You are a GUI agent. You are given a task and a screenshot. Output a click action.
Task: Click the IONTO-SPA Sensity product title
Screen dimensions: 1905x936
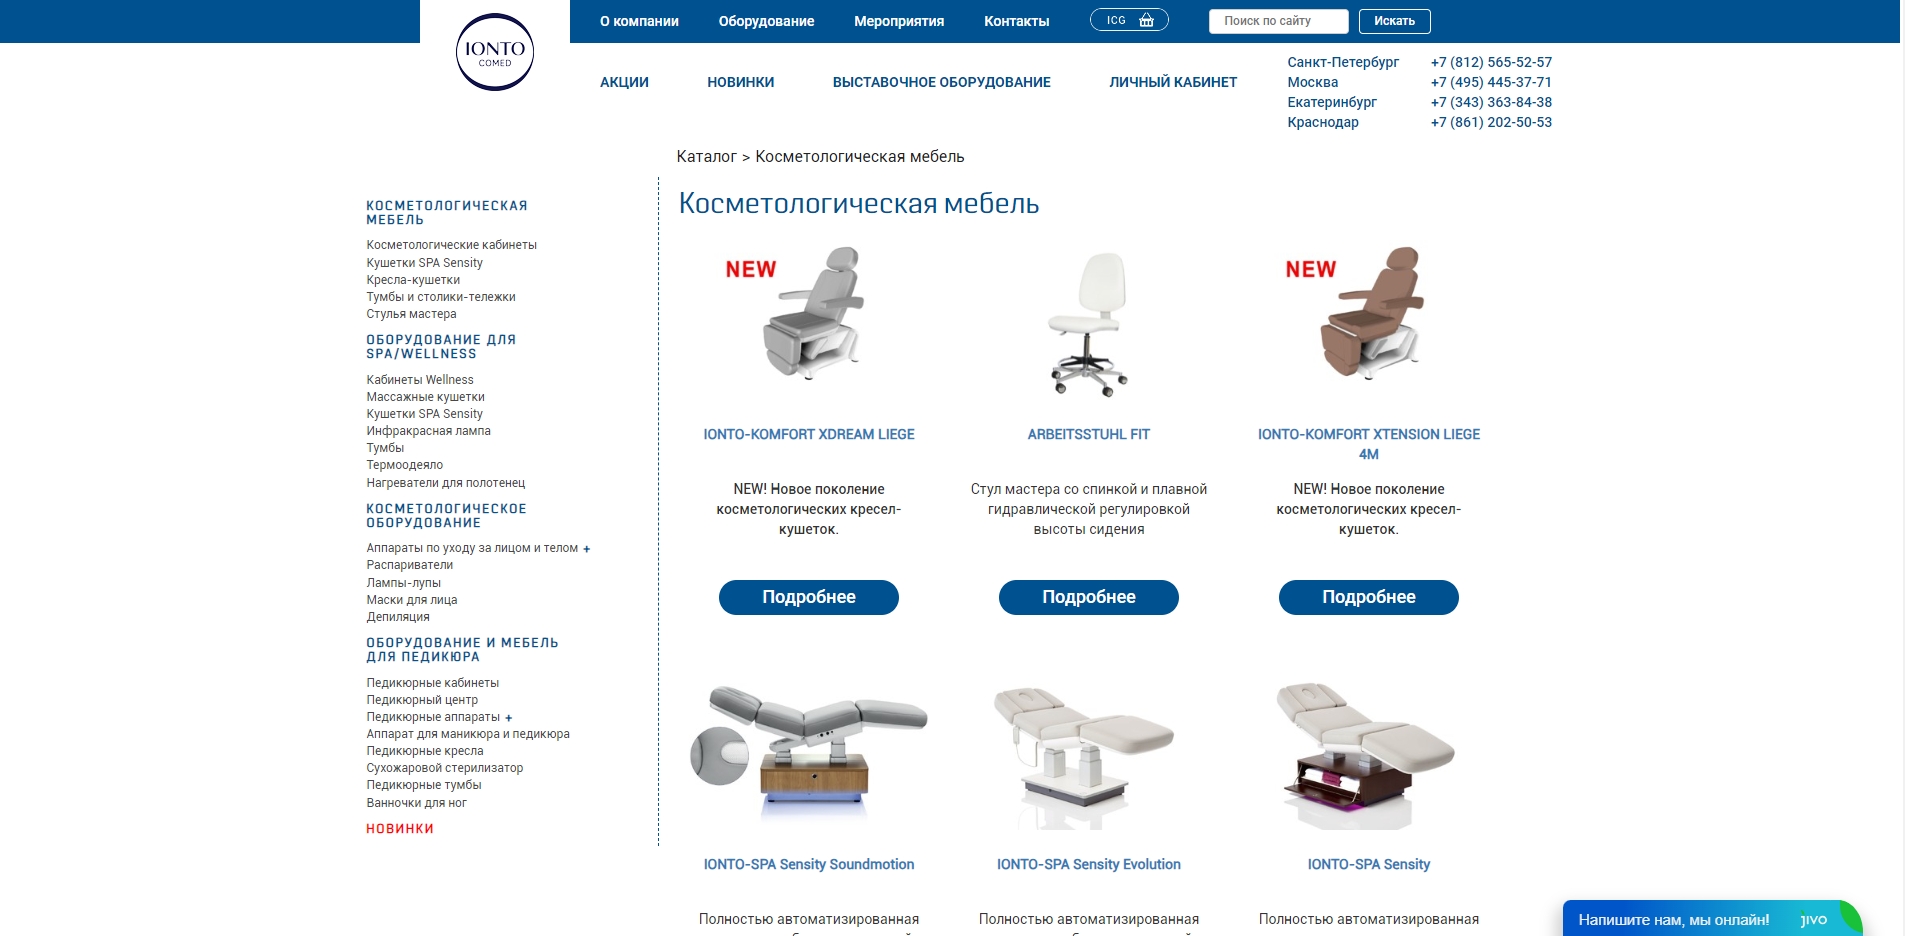(x=1369, y=864)
